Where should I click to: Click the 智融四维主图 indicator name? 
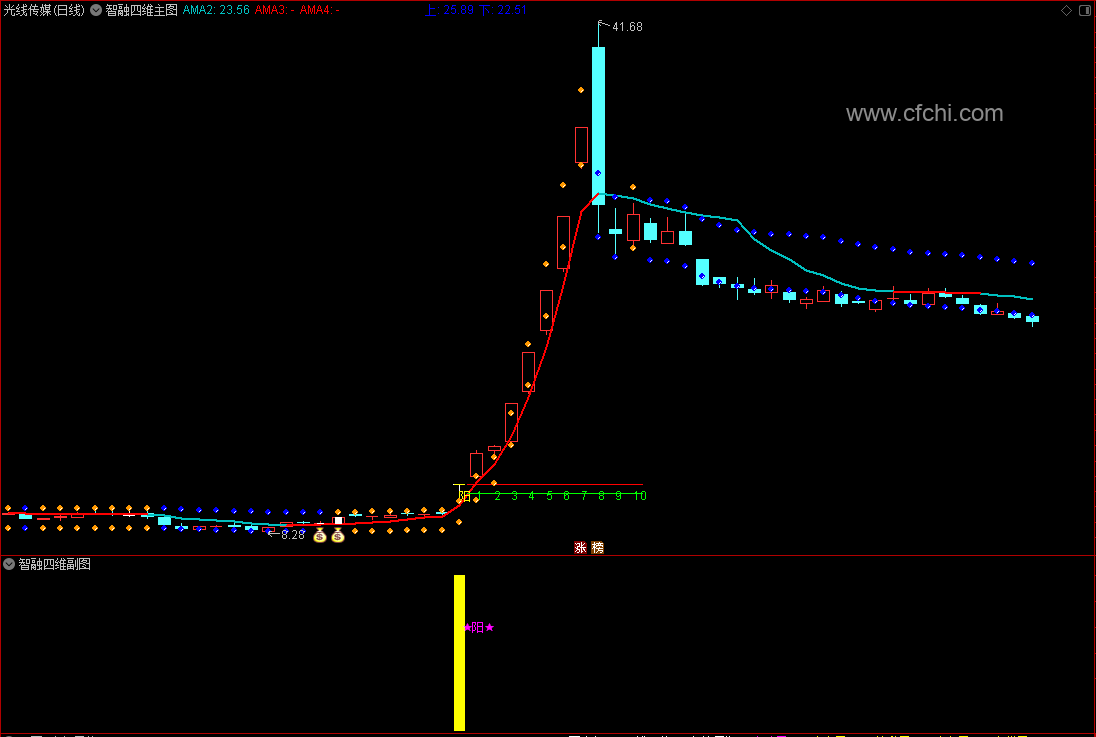141,10
